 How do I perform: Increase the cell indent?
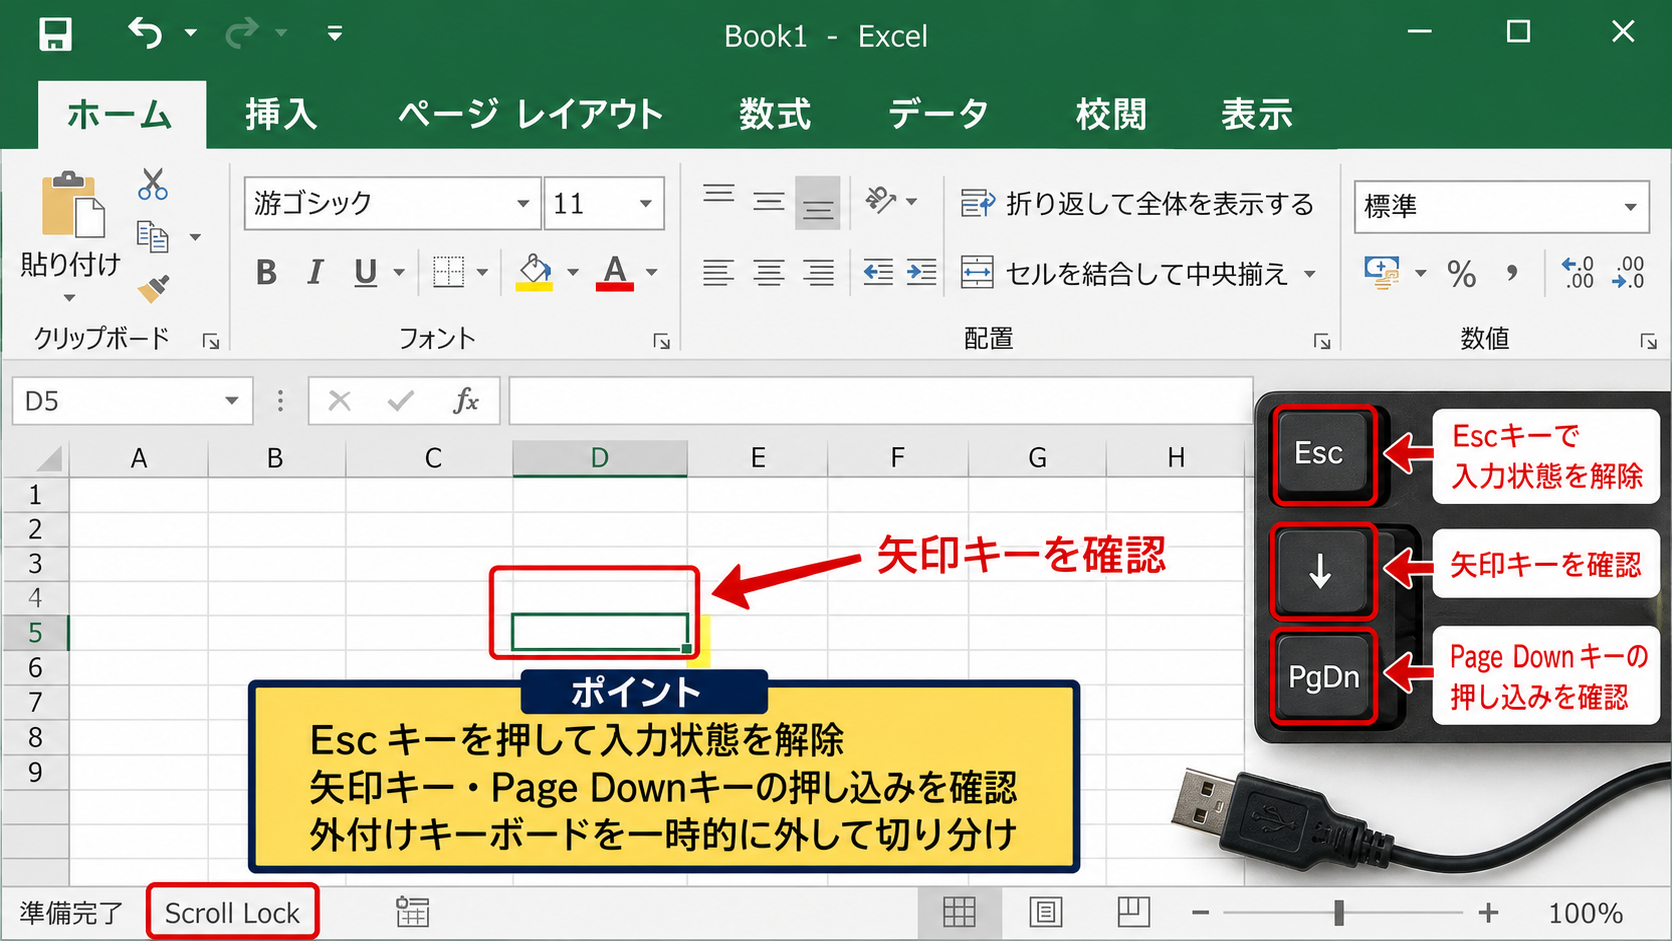click(x=921, y=272)
